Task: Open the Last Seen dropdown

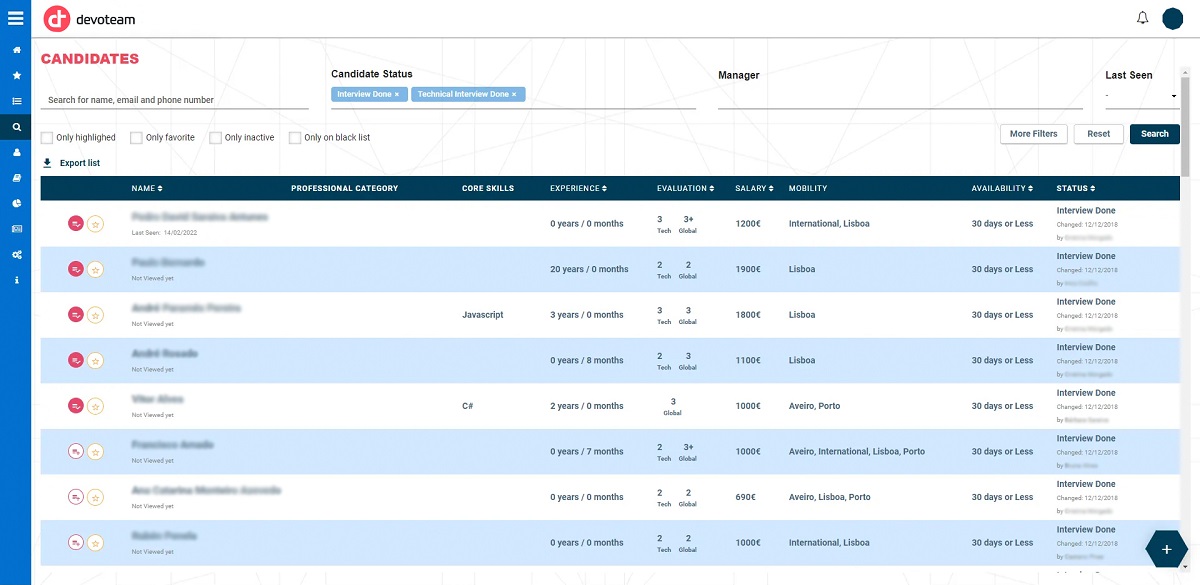Action: tap(1141, 97)
